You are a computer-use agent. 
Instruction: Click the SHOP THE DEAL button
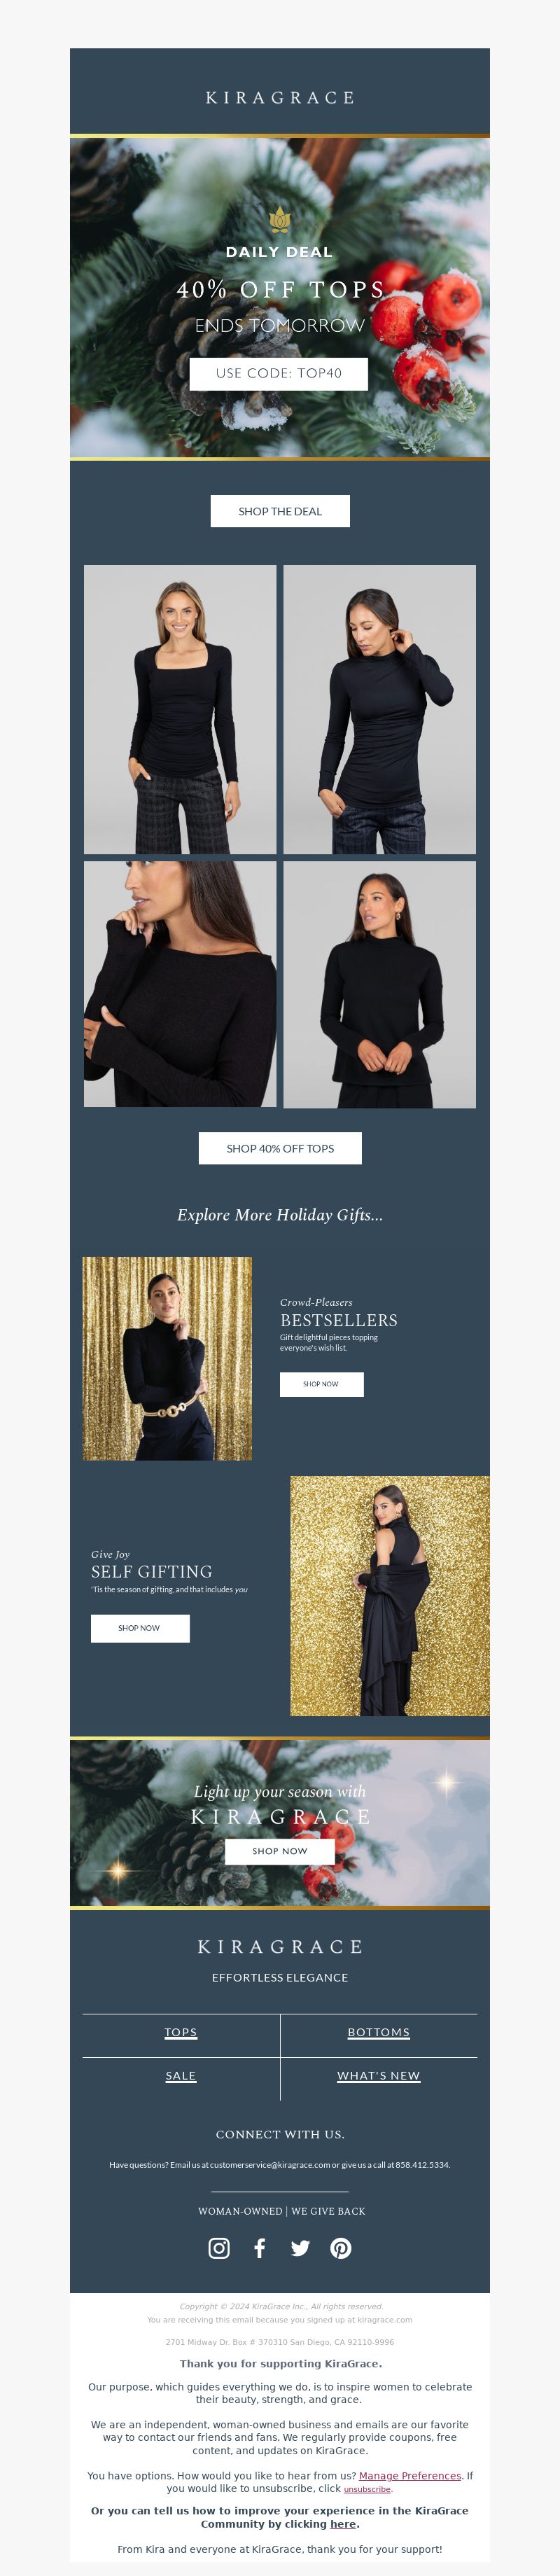280,511
